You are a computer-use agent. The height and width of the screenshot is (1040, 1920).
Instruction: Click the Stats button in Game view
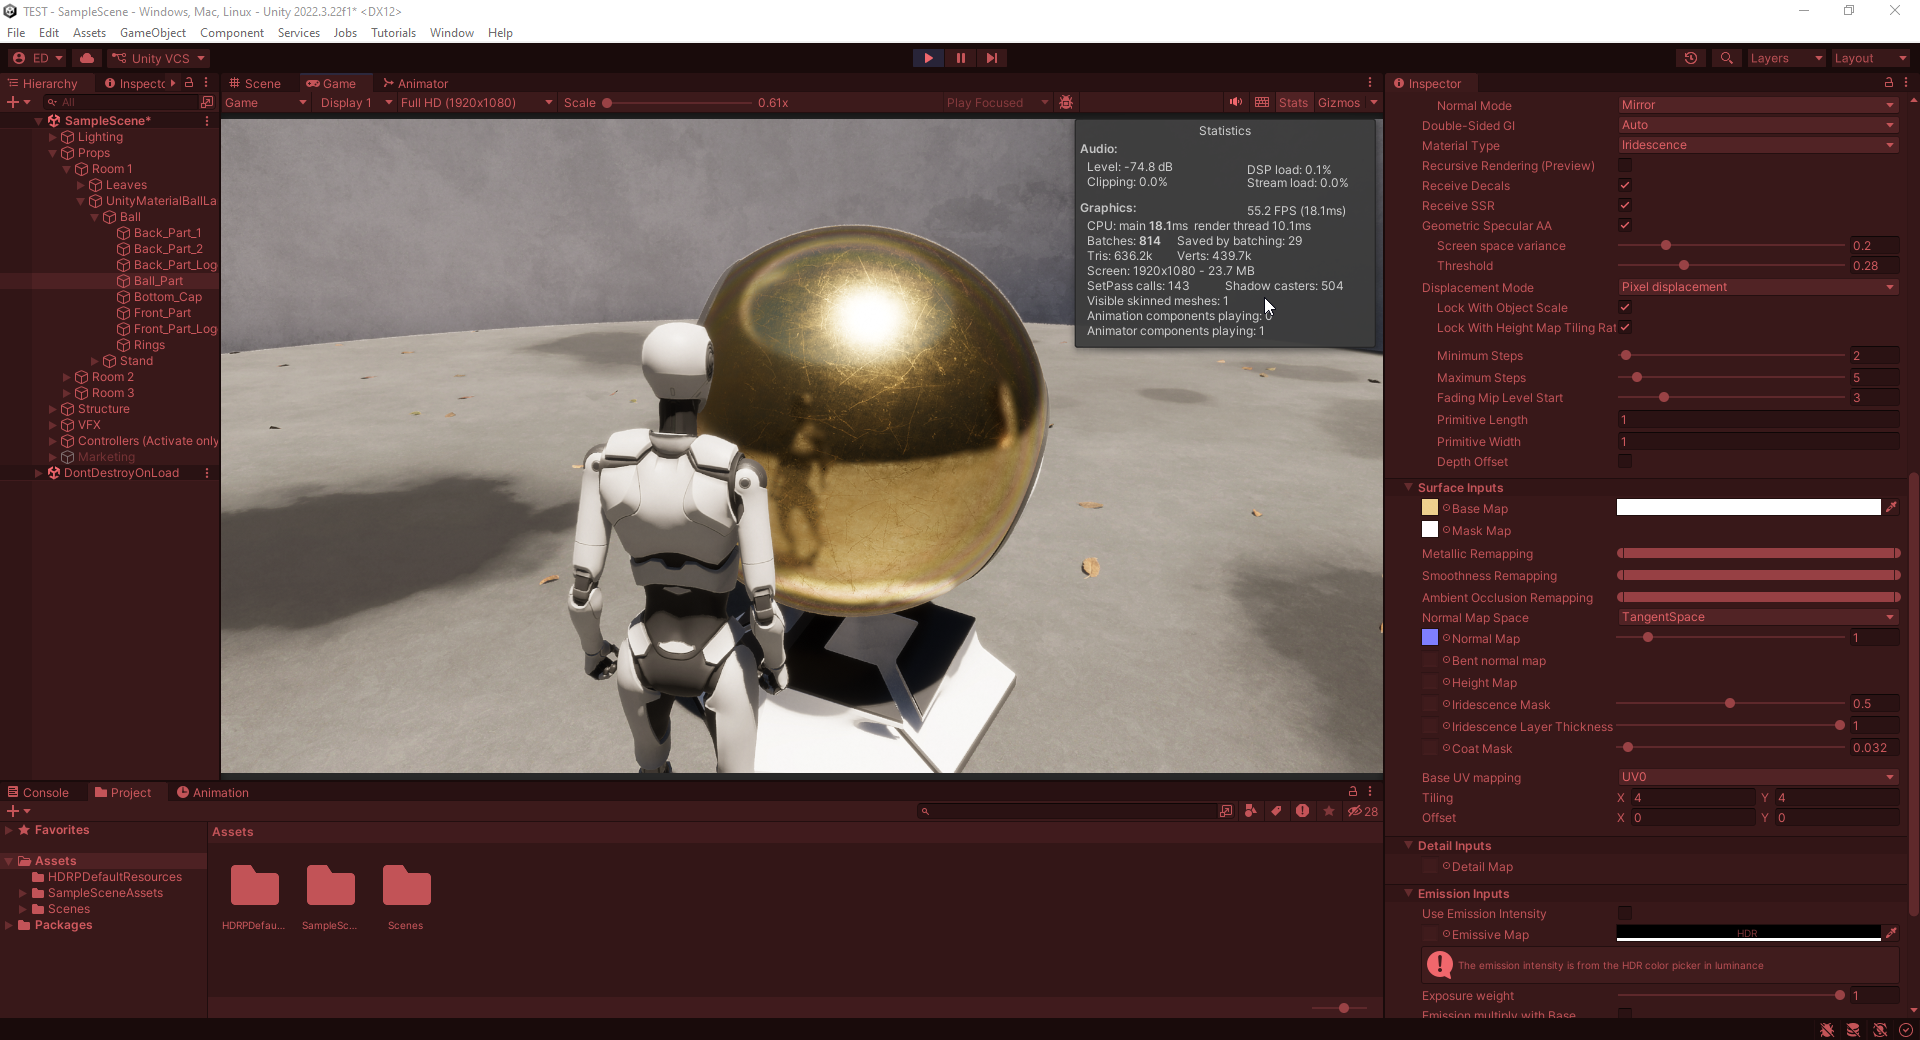tap(1294, 102)
